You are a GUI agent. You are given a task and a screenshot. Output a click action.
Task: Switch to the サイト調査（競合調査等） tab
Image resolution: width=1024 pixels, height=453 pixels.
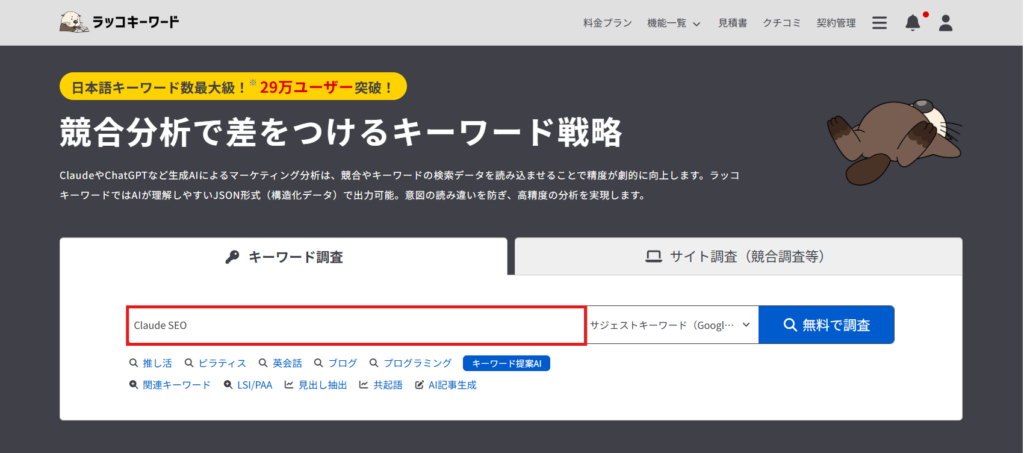(738, 257)
